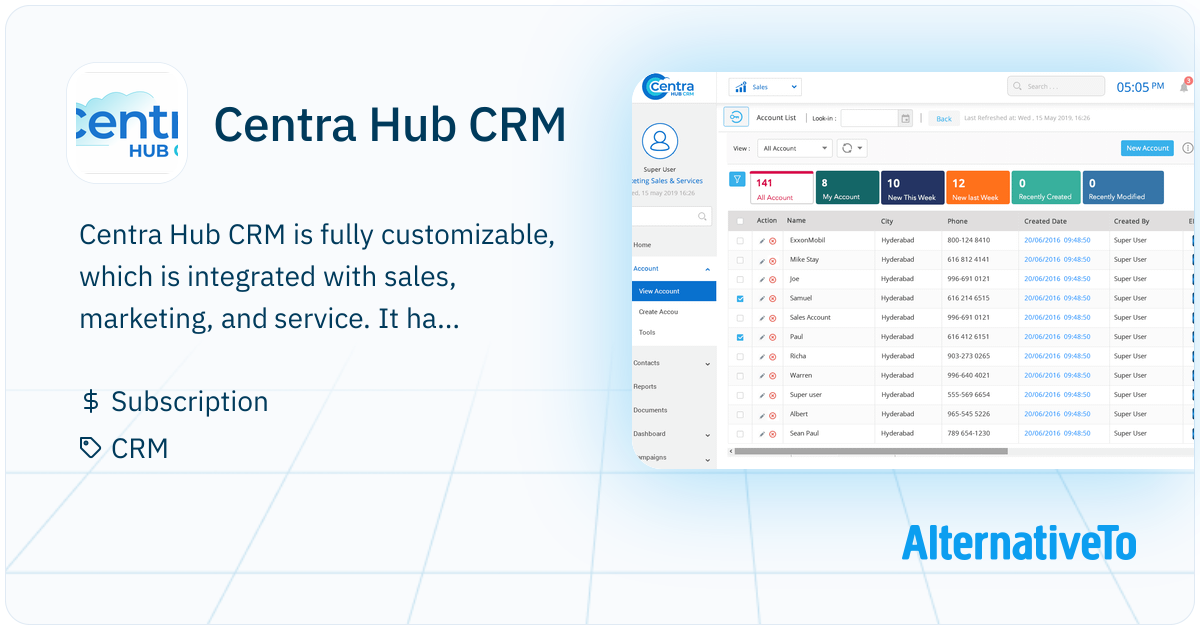Check the ExxonMobil row checkbox
This screenshot has height=630, width=1200.
[740, 241]
